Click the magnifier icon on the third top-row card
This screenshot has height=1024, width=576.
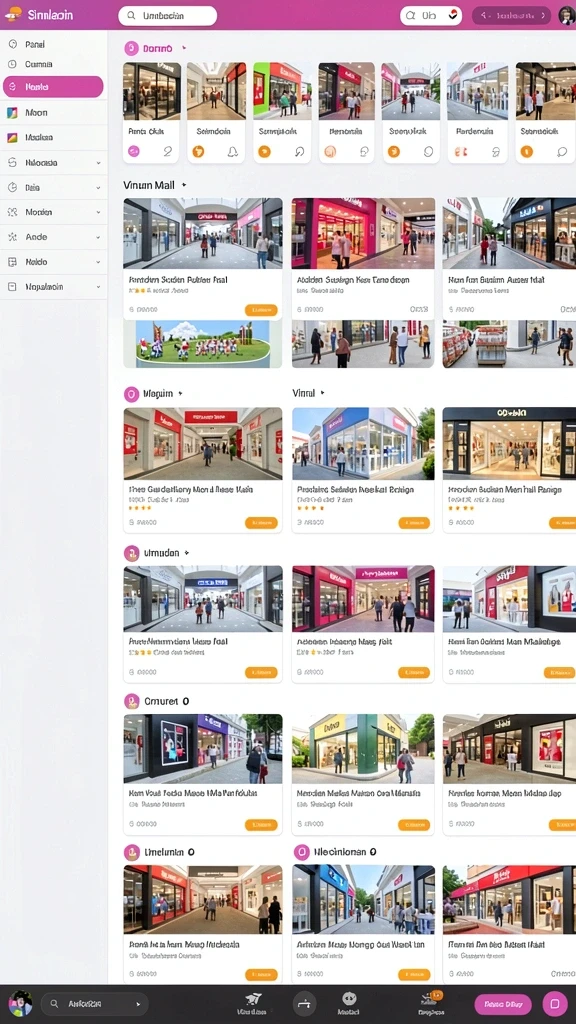click(299, 152)
